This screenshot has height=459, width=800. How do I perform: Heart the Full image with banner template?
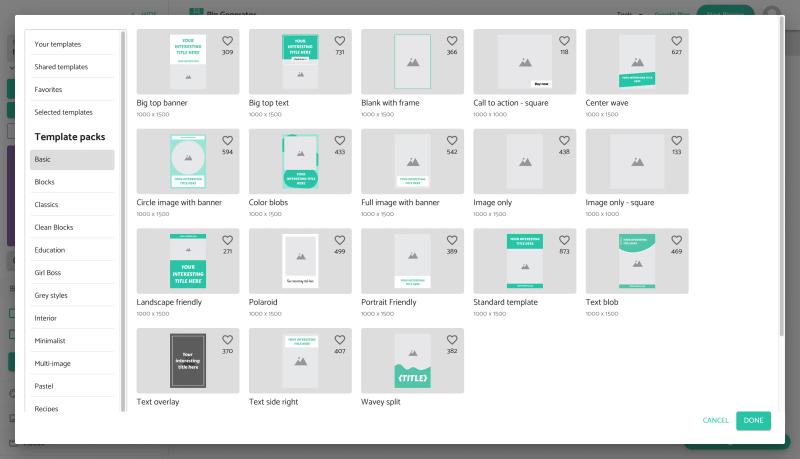452,140
